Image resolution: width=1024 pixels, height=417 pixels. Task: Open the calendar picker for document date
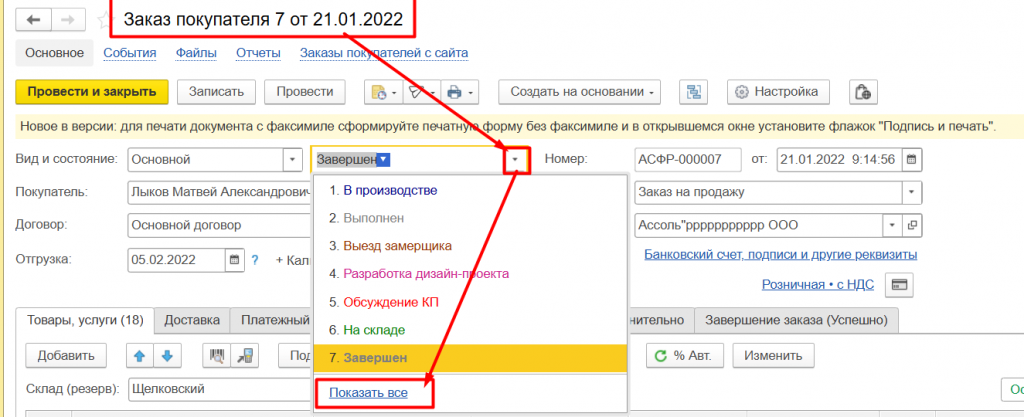[912, 159]
